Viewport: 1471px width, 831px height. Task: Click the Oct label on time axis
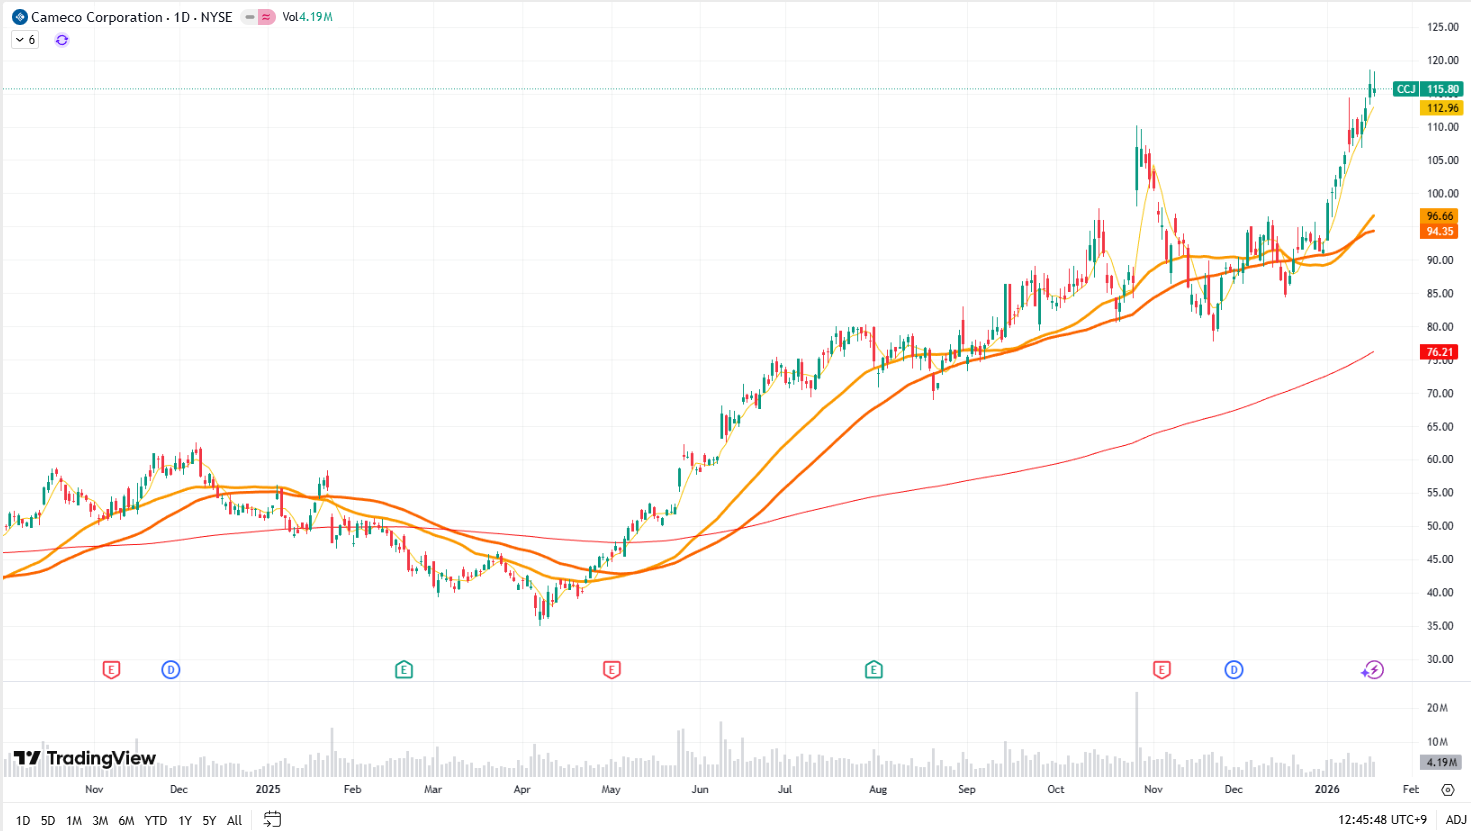coord(1056,789)
